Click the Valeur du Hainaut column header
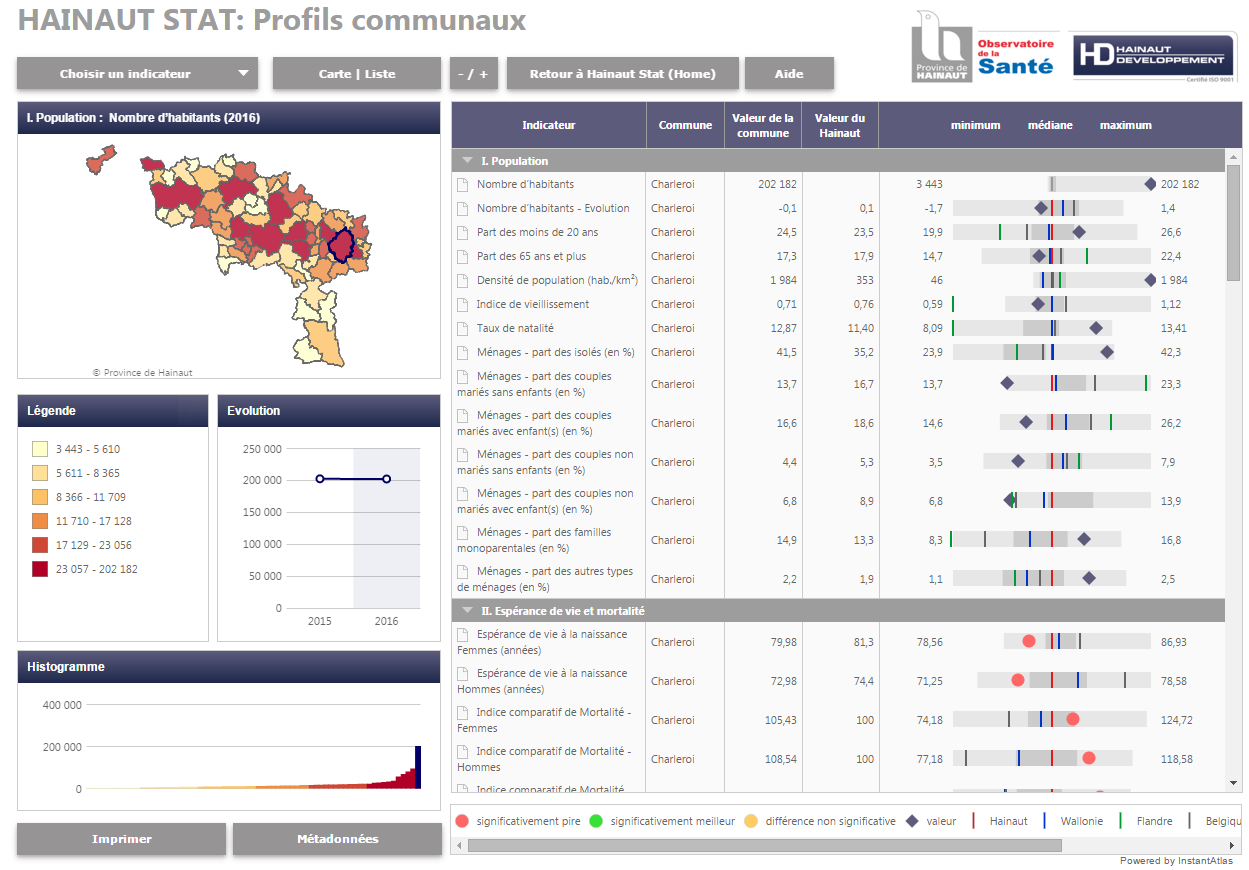The width and height of the screenshot is (1249, 870). click(x=840, y=125)
